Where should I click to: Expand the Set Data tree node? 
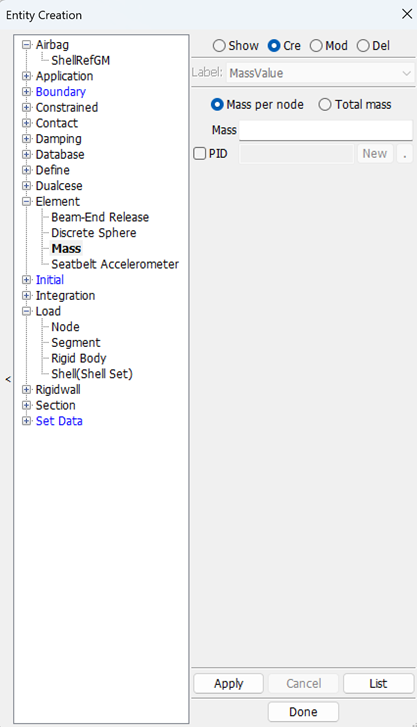[x=27, y=421]
